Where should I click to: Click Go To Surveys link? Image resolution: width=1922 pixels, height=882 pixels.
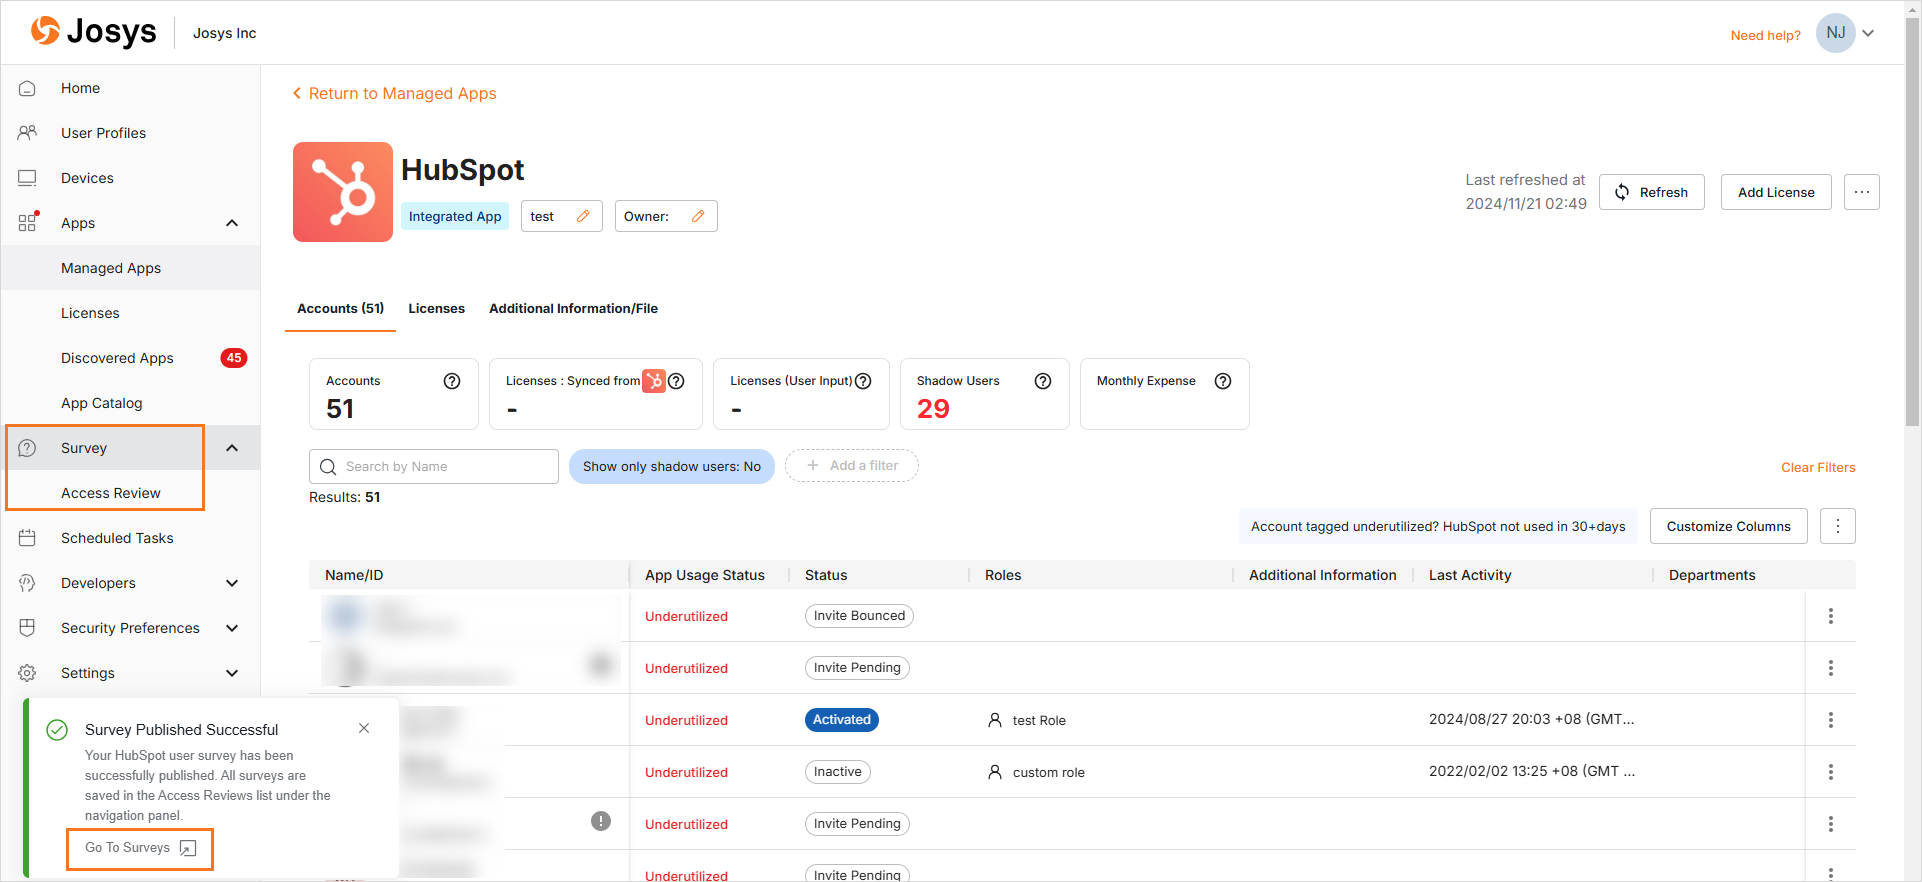coord(140,848)
